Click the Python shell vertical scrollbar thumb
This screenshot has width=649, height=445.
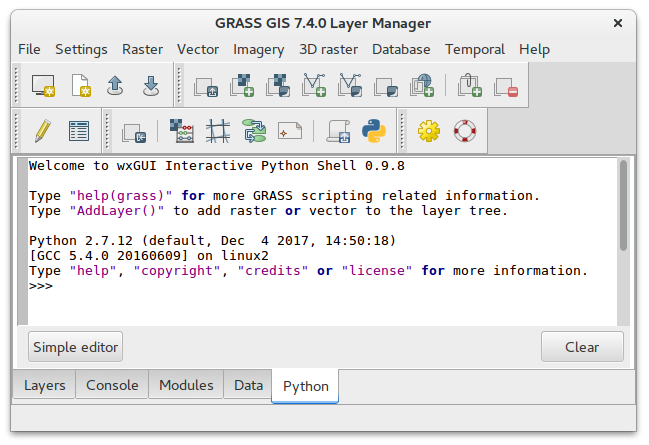click(623, 206)
